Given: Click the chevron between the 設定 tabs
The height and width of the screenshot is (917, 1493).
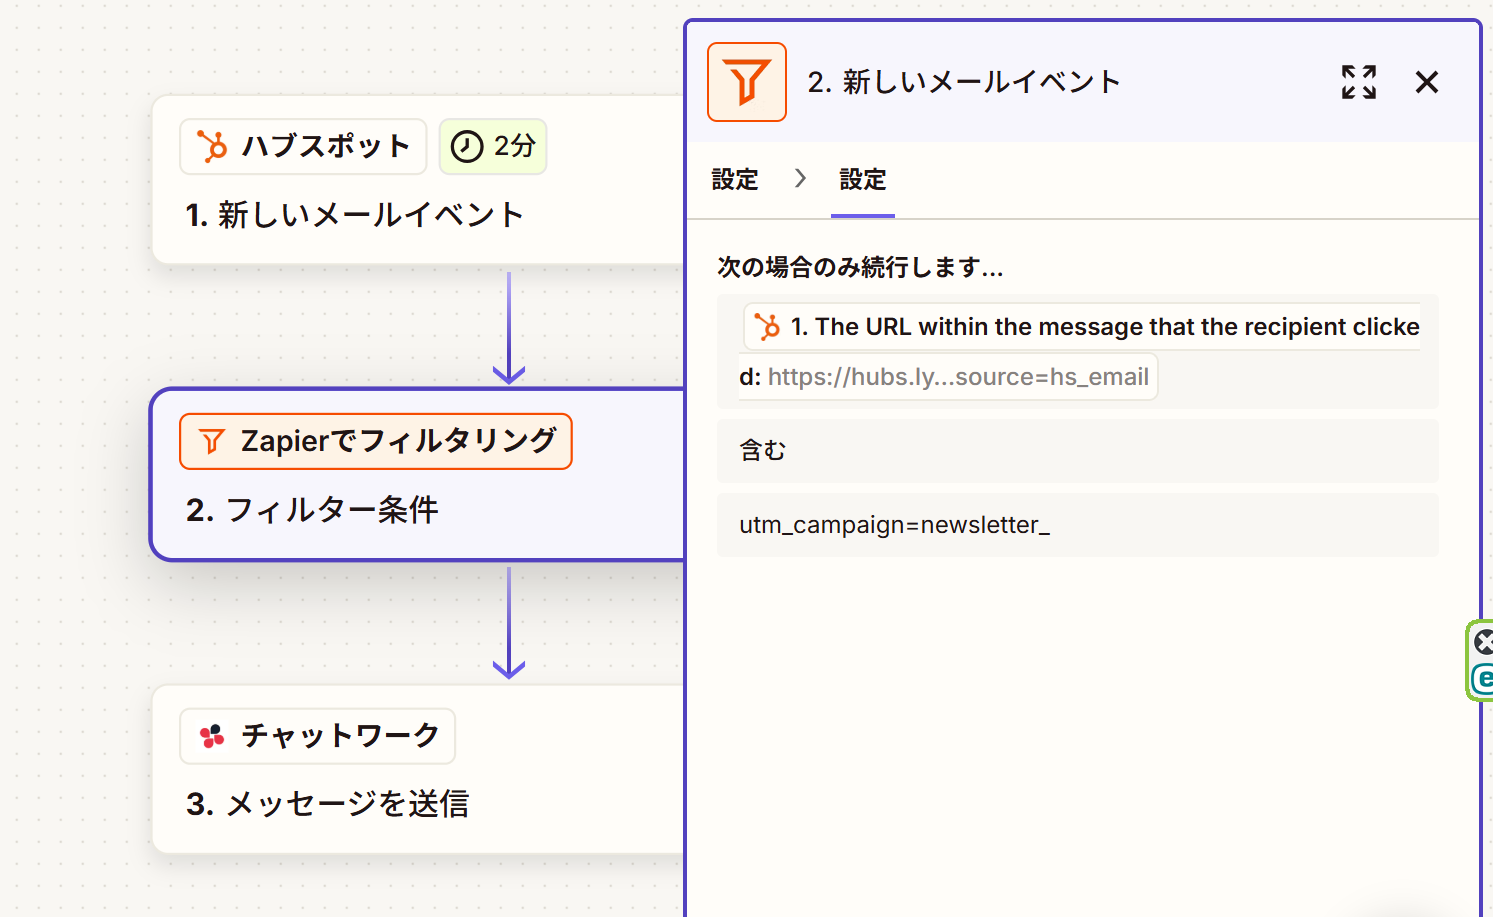Looking at the screenshot, I should point(800,178).
